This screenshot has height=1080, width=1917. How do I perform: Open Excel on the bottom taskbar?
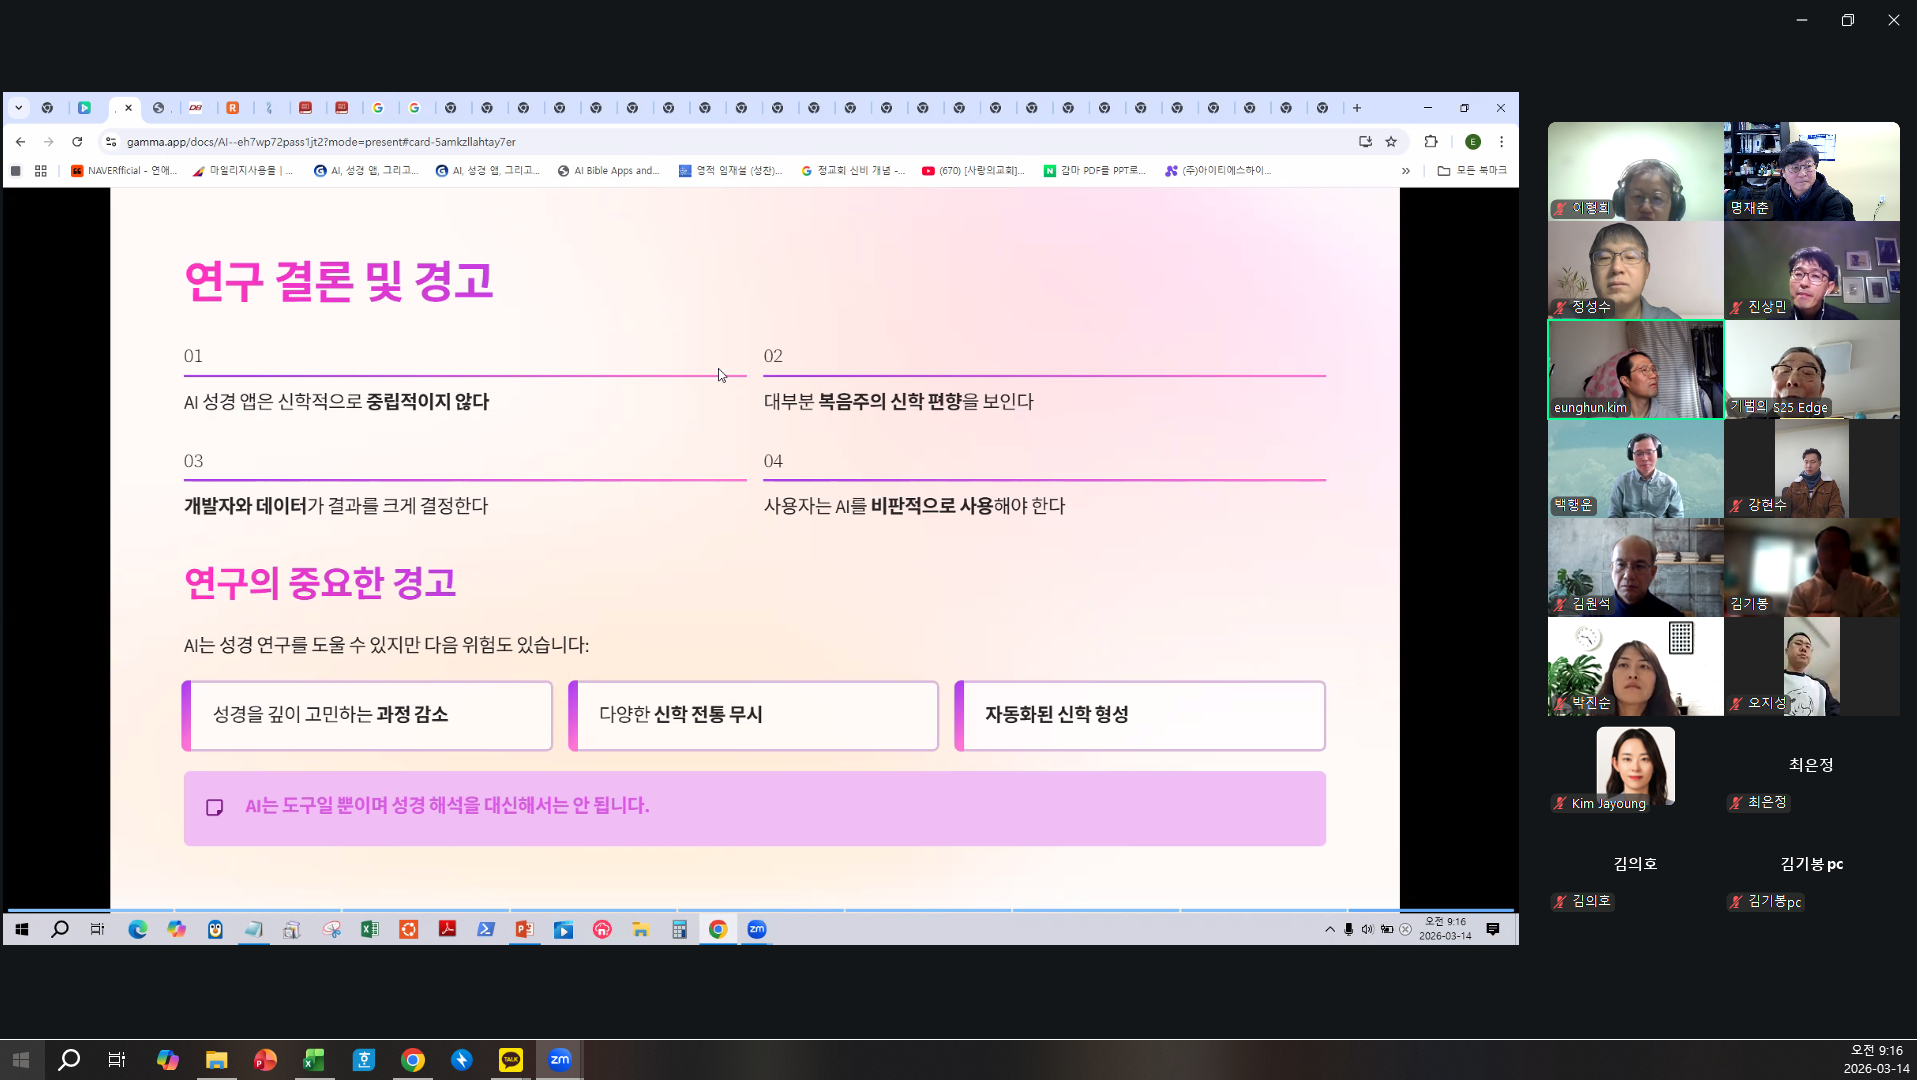click(x=314, y=1060)
